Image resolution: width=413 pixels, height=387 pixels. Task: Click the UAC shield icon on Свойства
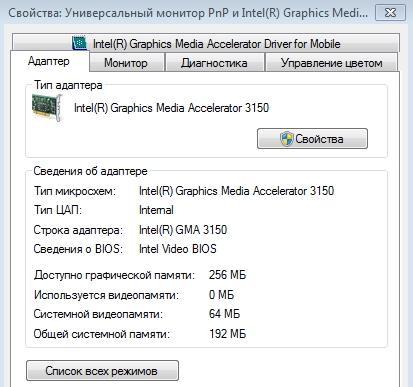(x=286, y=139)
